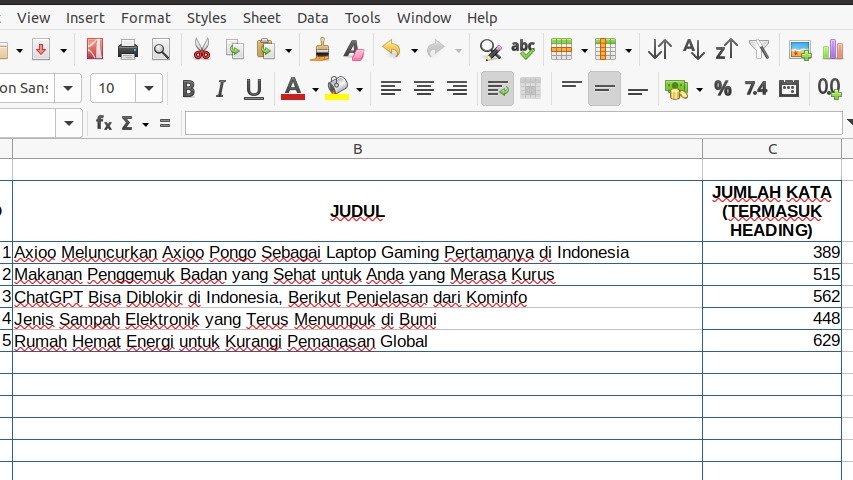The image size is (853, 480).
Task: Expand the Font Name dropdown arrow
Action: coord(68,88)
